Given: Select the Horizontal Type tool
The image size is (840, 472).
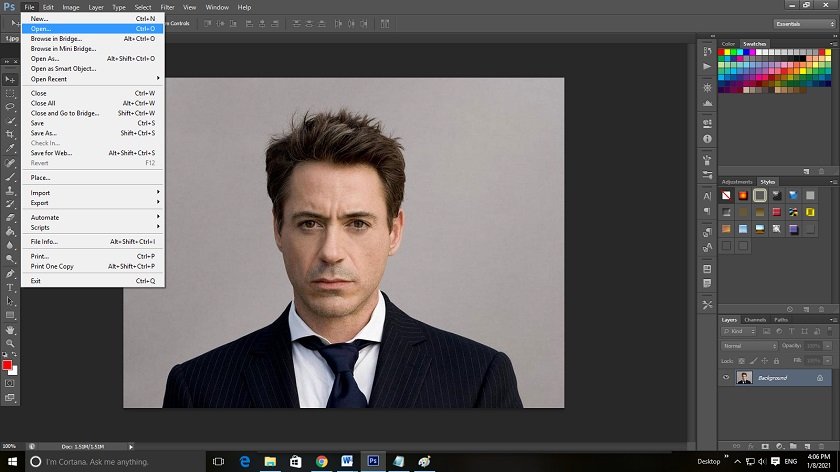Looking at the screenshot, I should coord(10,287).
